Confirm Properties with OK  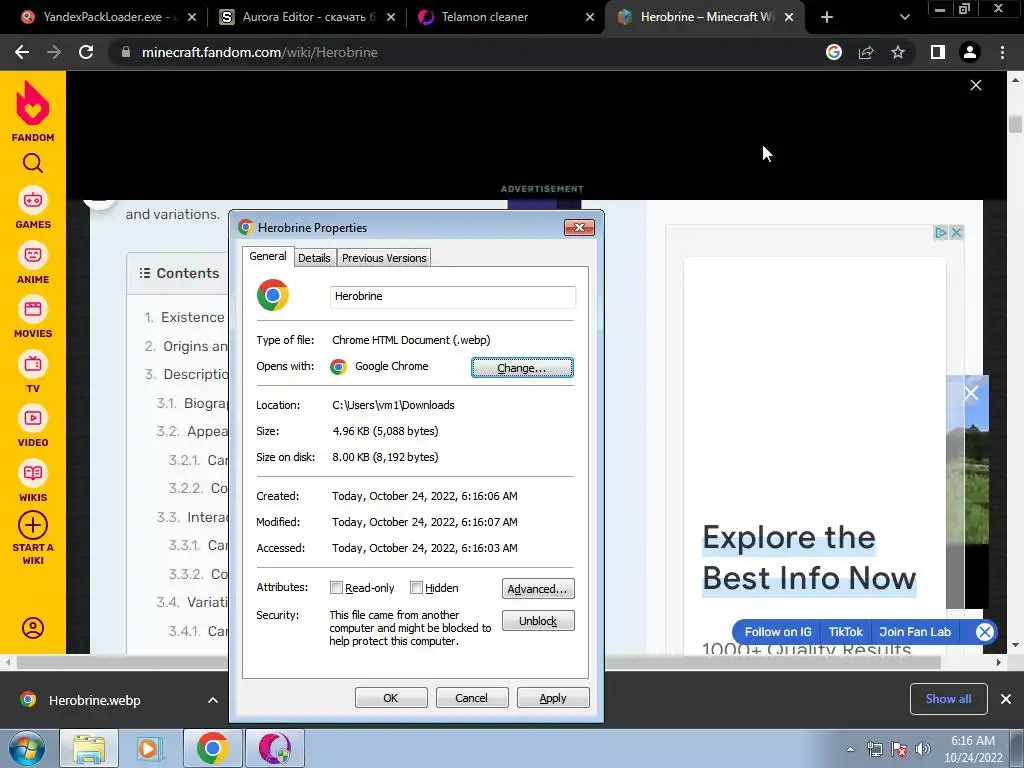391,697
